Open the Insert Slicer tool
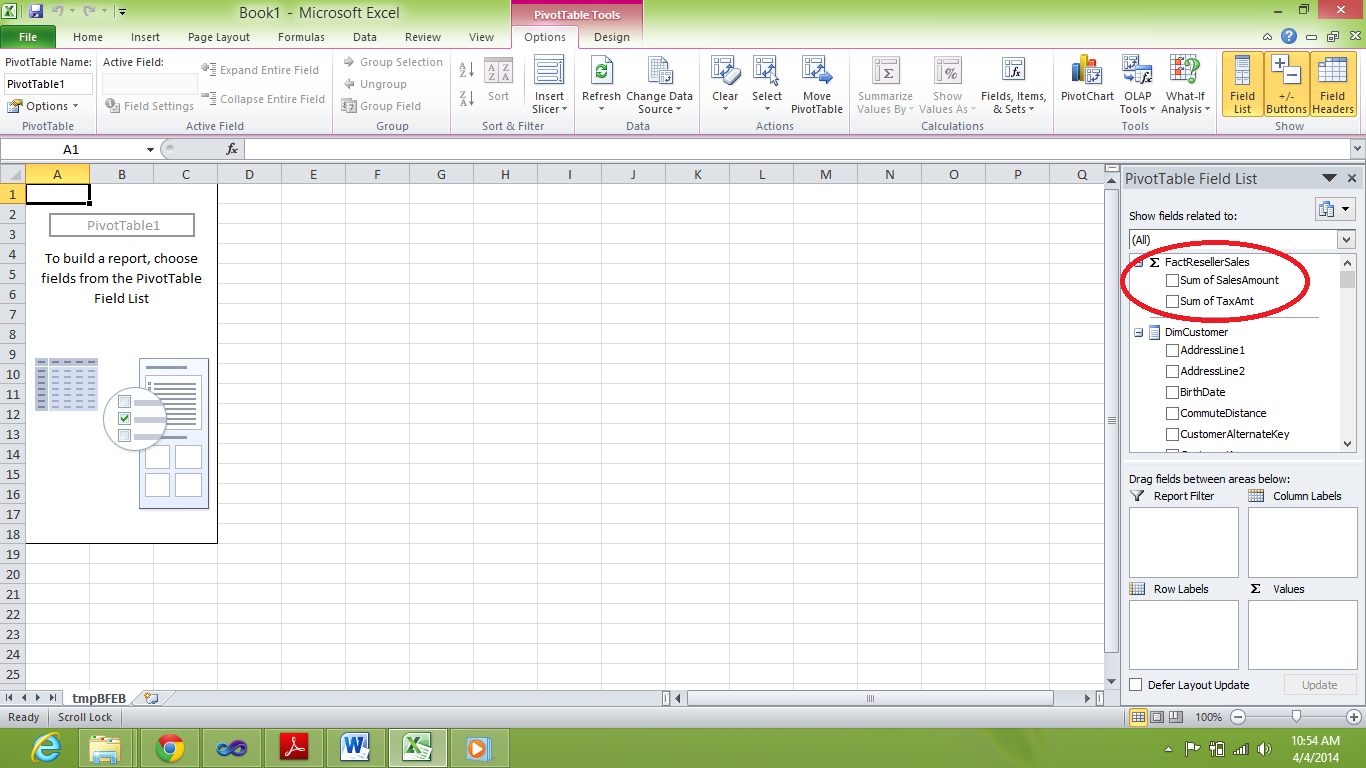 (x=549, y=86)
